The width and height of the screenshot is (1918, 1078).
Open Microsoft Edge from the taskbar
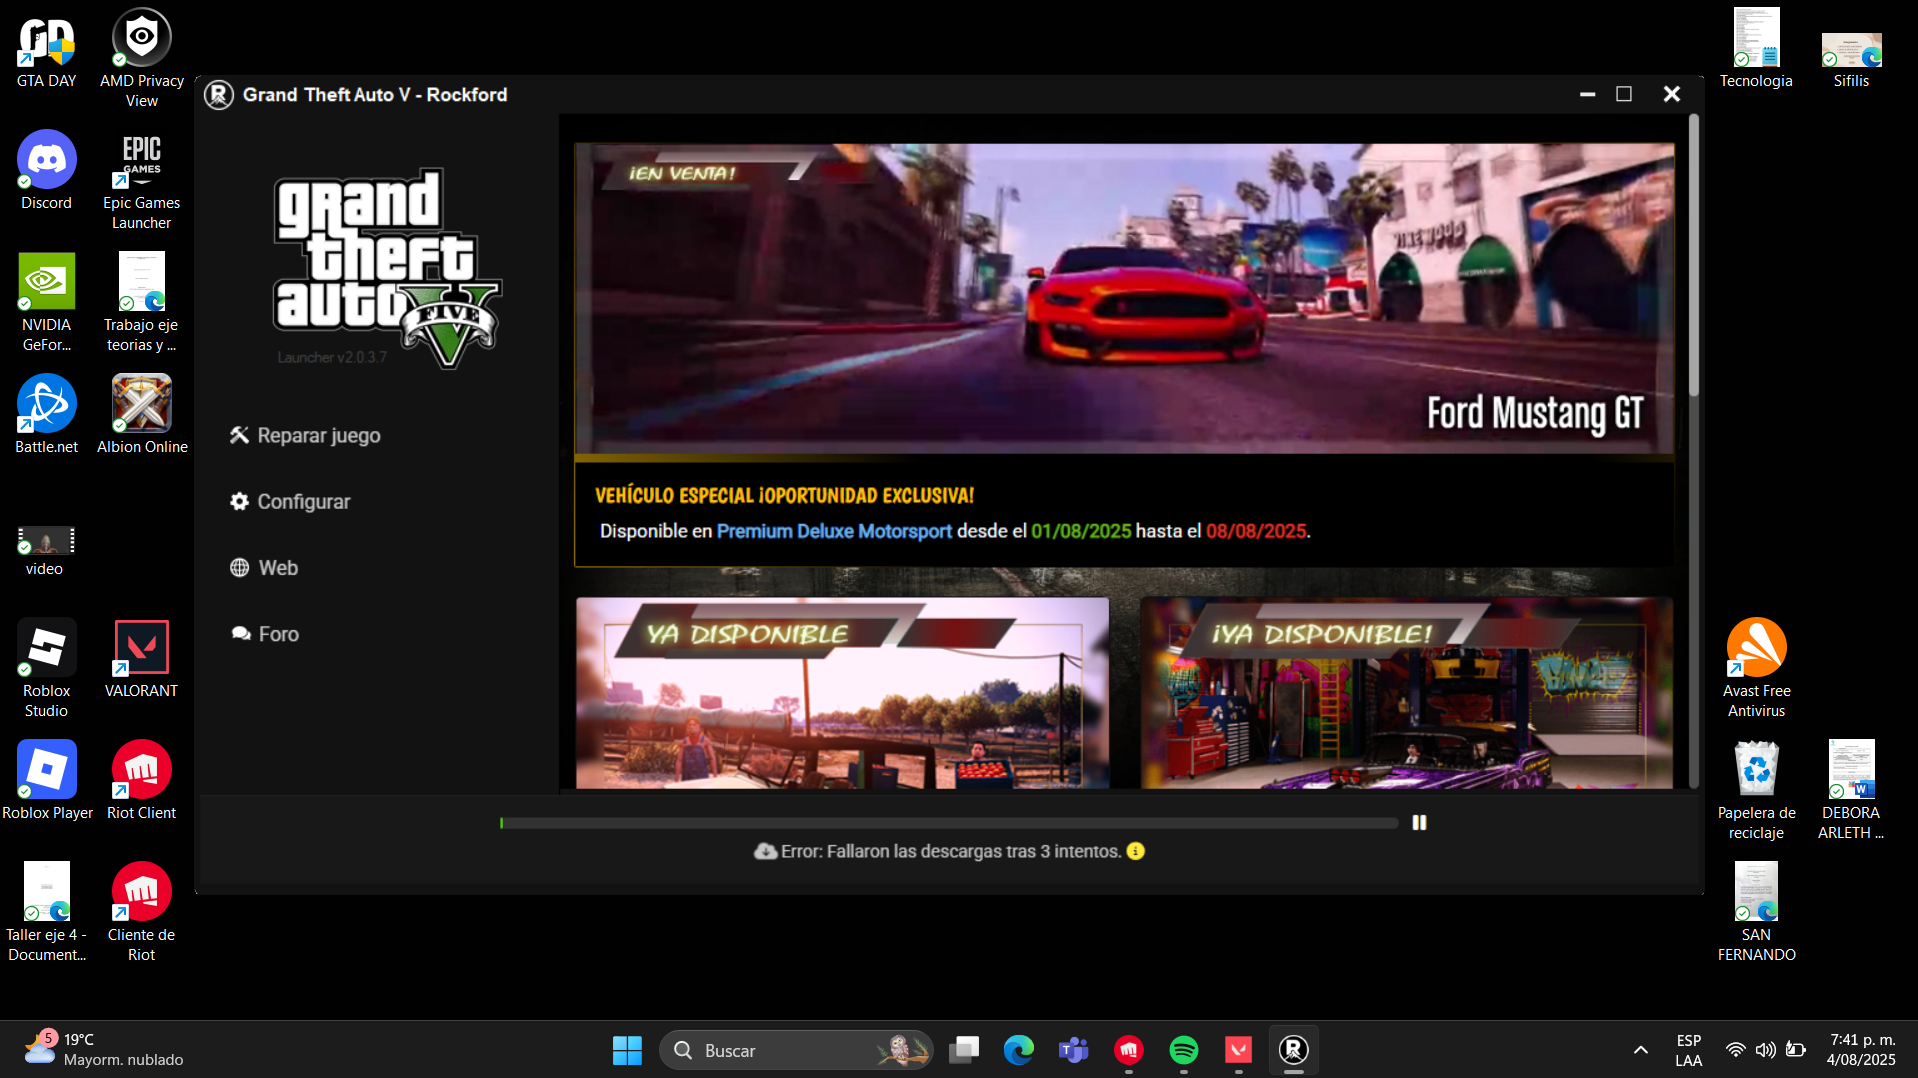1018,1050
